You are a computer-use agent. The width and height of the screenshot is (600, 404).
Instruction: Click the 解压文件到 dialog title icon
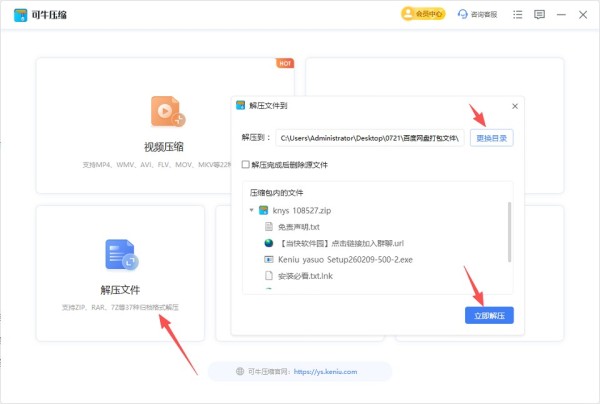coord(240,105)
